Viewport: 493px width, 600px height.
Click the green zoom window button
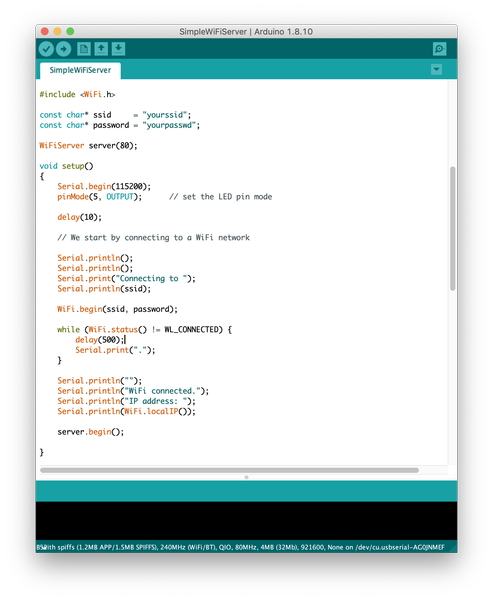pyautogui.click(x=70, y=31)
